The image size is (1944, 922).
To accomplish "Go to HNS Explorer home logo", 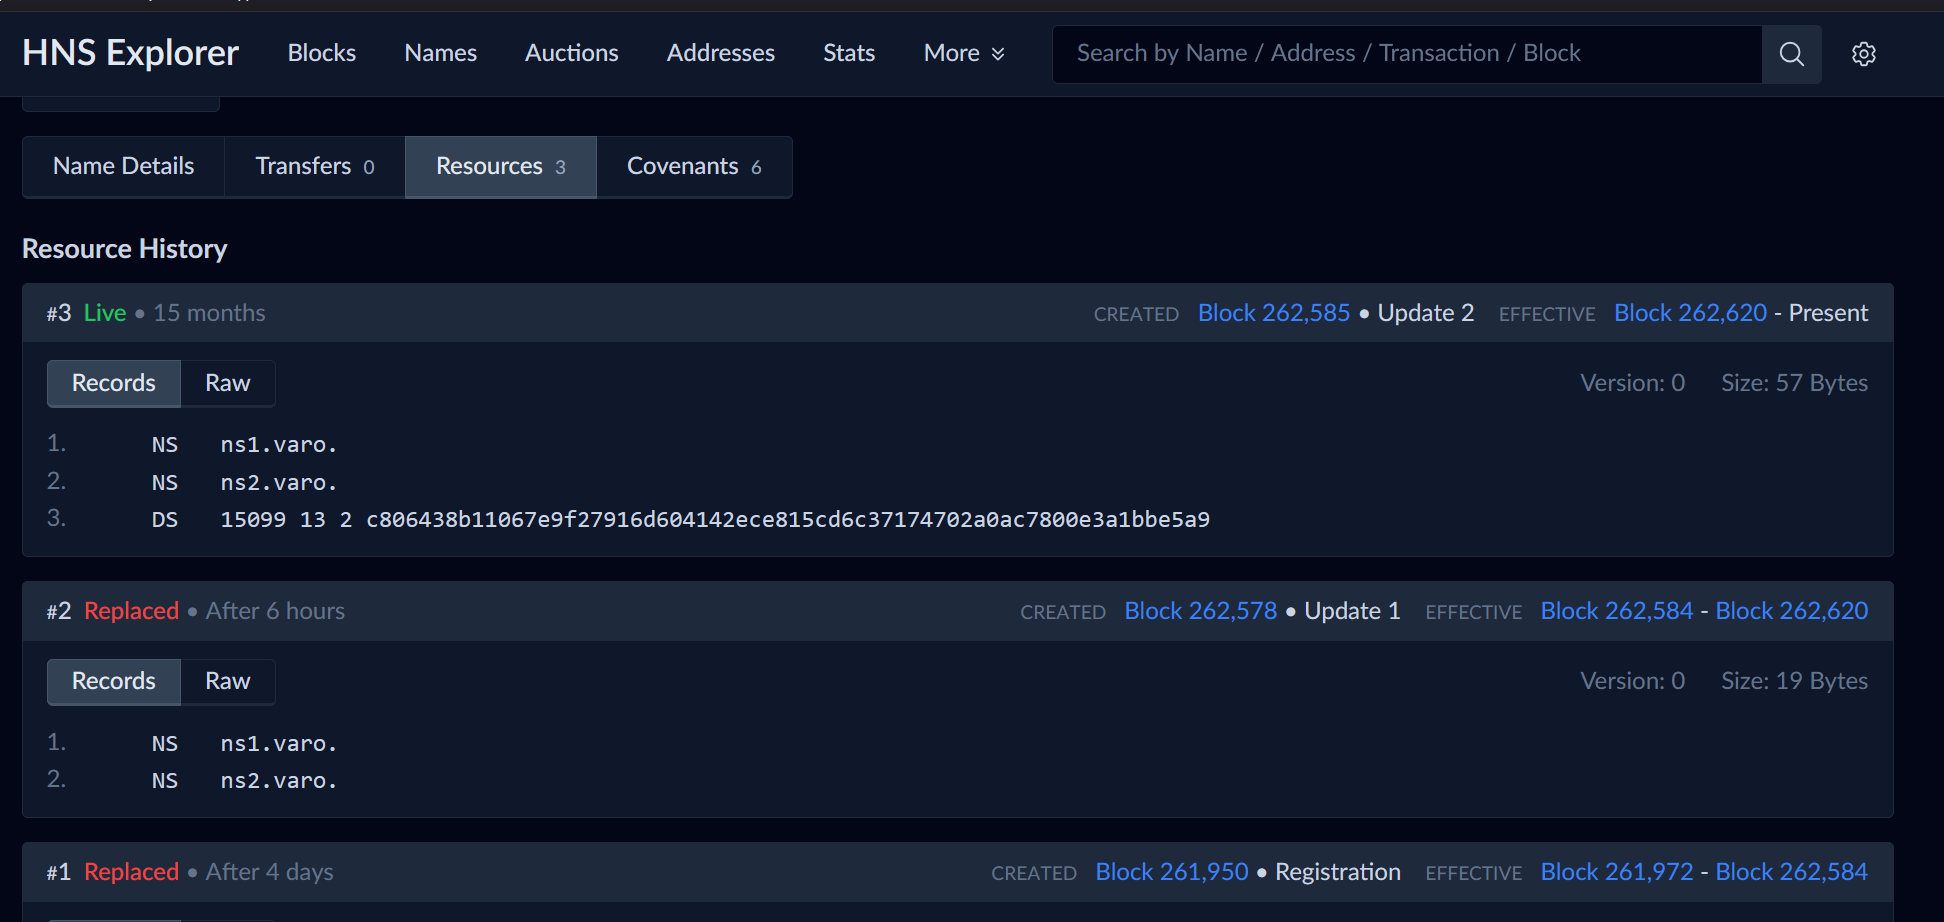I will (x=131, y=53).
